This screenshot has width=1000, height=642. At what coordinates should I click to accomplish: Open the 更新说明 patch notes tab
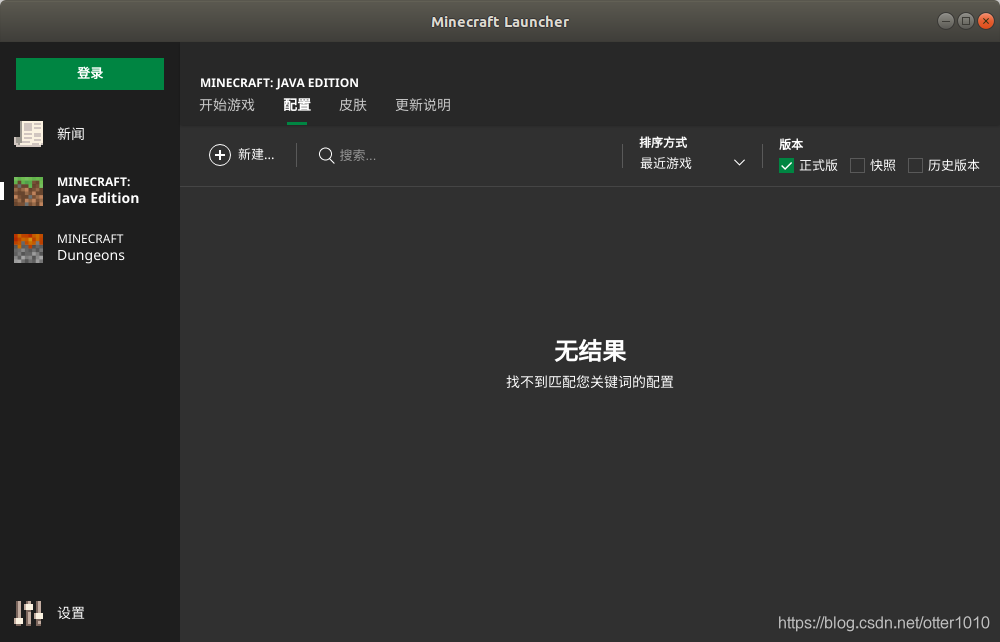(x=423, y=104)
